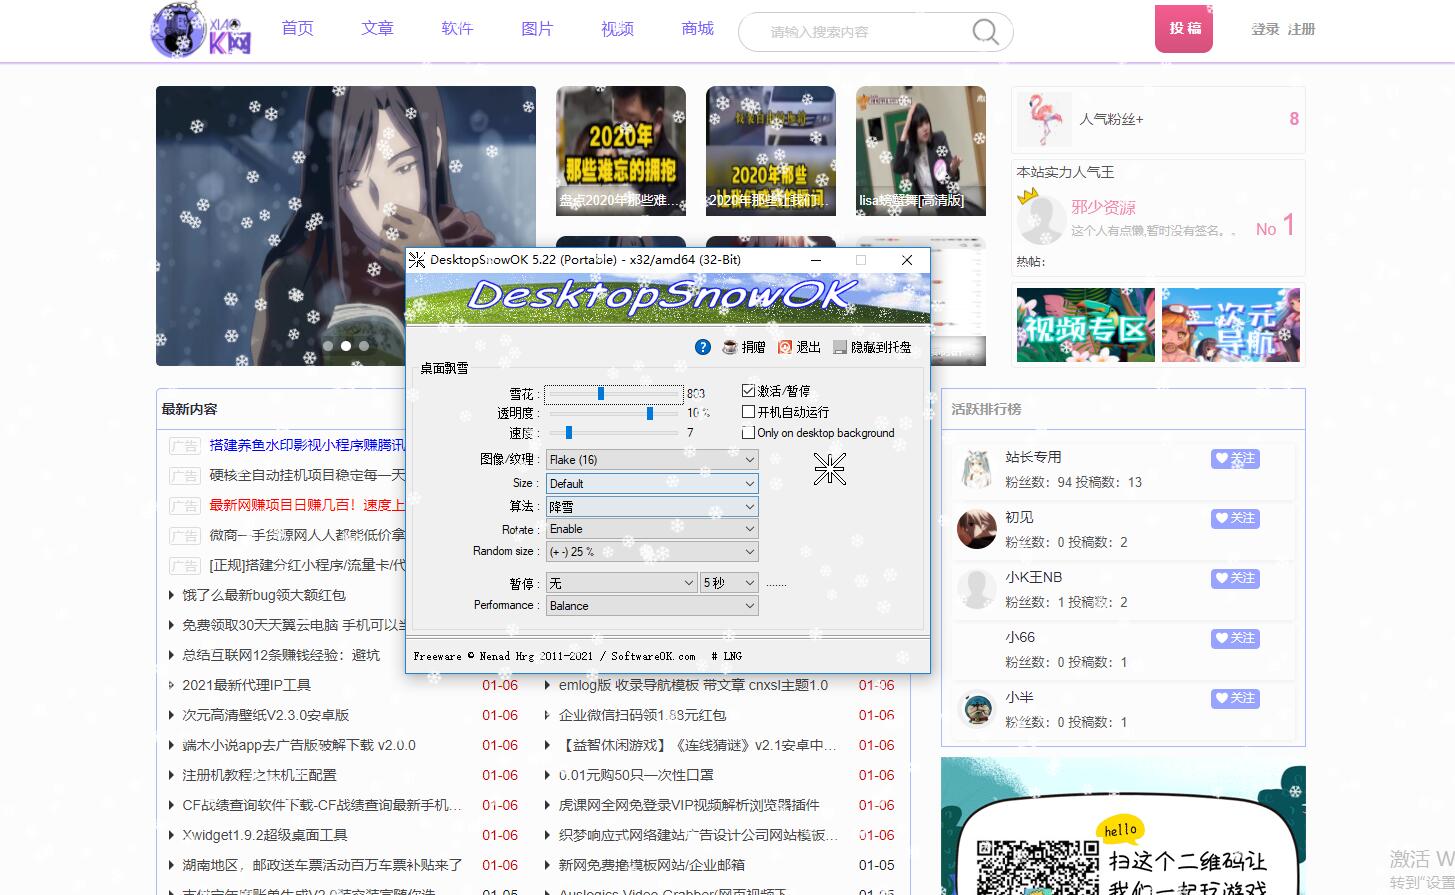Enable Only on desktop background checkbox
1455x895 pixels.
tap(748, 432)
